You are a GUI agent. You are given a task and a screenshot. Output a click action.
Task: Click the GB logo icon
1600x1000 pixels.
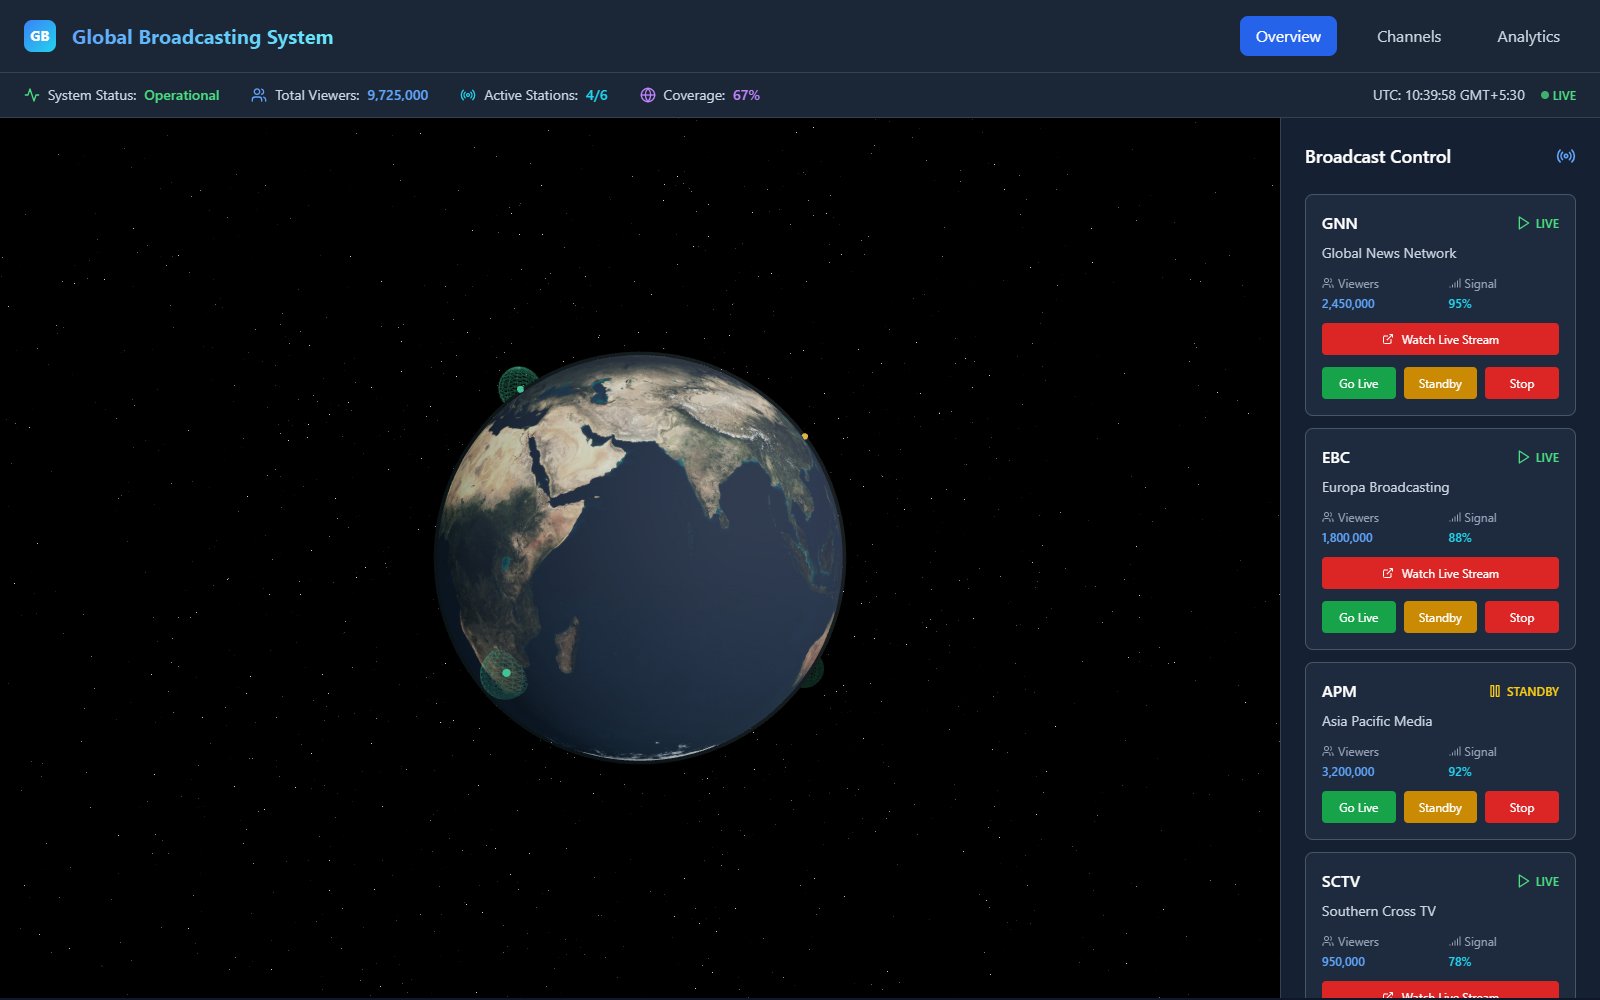(x=40, y=36)
